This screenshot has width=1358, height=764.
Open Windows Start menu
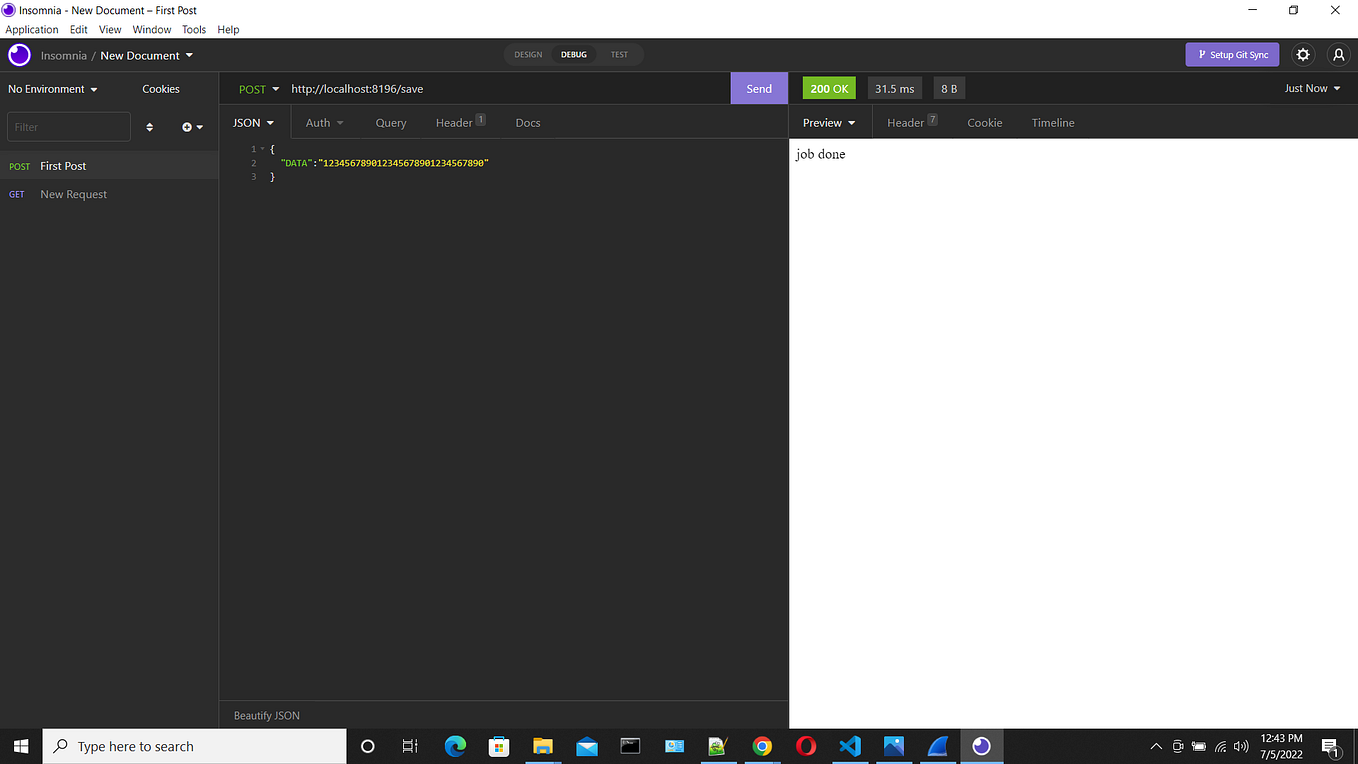tap(21, 746)
